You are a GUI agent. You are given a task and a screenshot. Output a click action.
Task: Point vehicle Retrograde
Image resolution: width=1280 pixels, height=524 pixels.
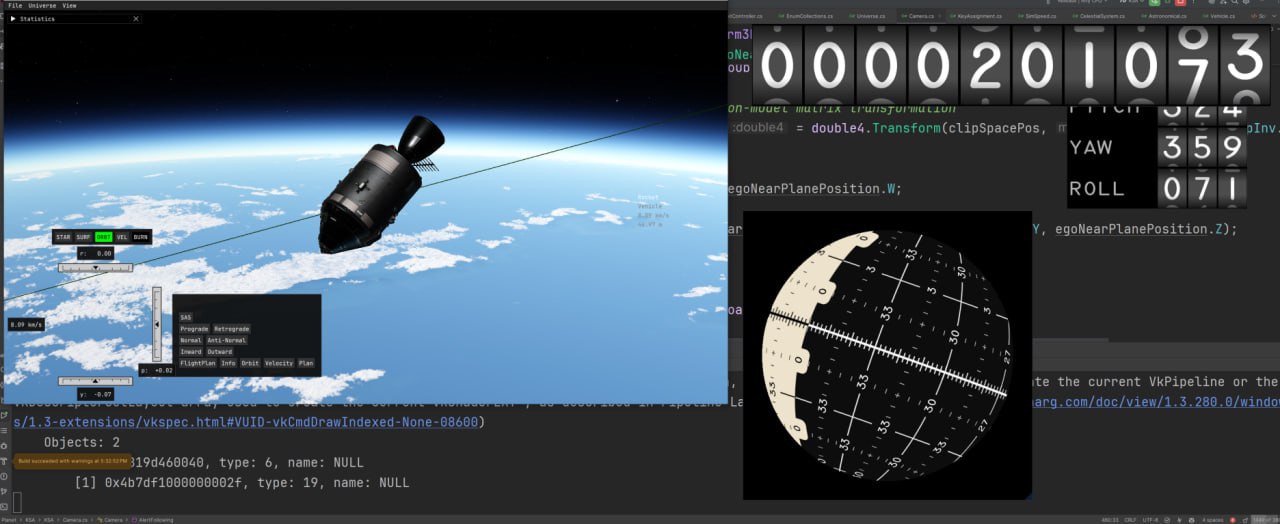231,329
